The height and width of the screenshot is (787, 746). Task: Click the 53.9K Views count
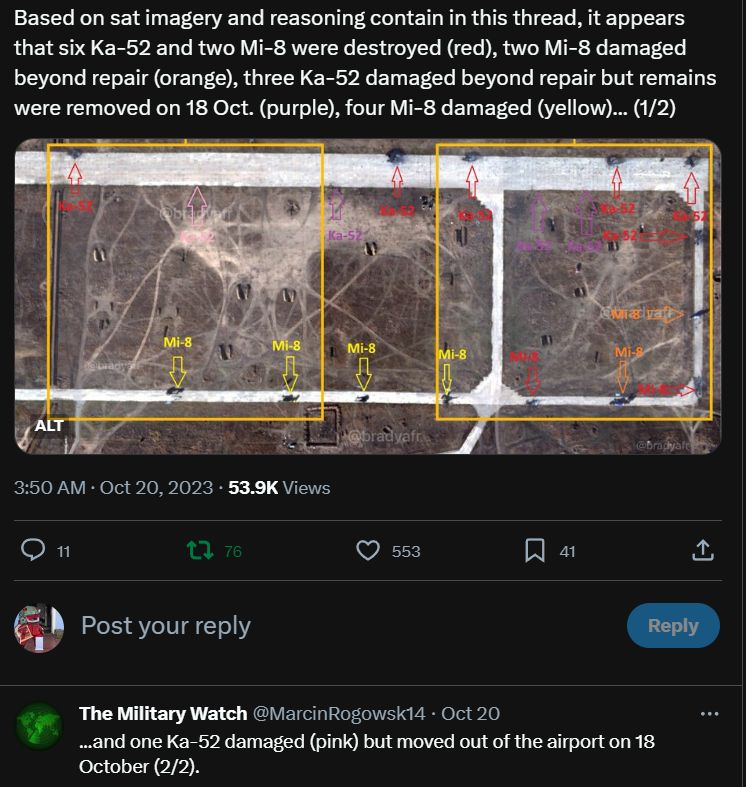point(279,488)
